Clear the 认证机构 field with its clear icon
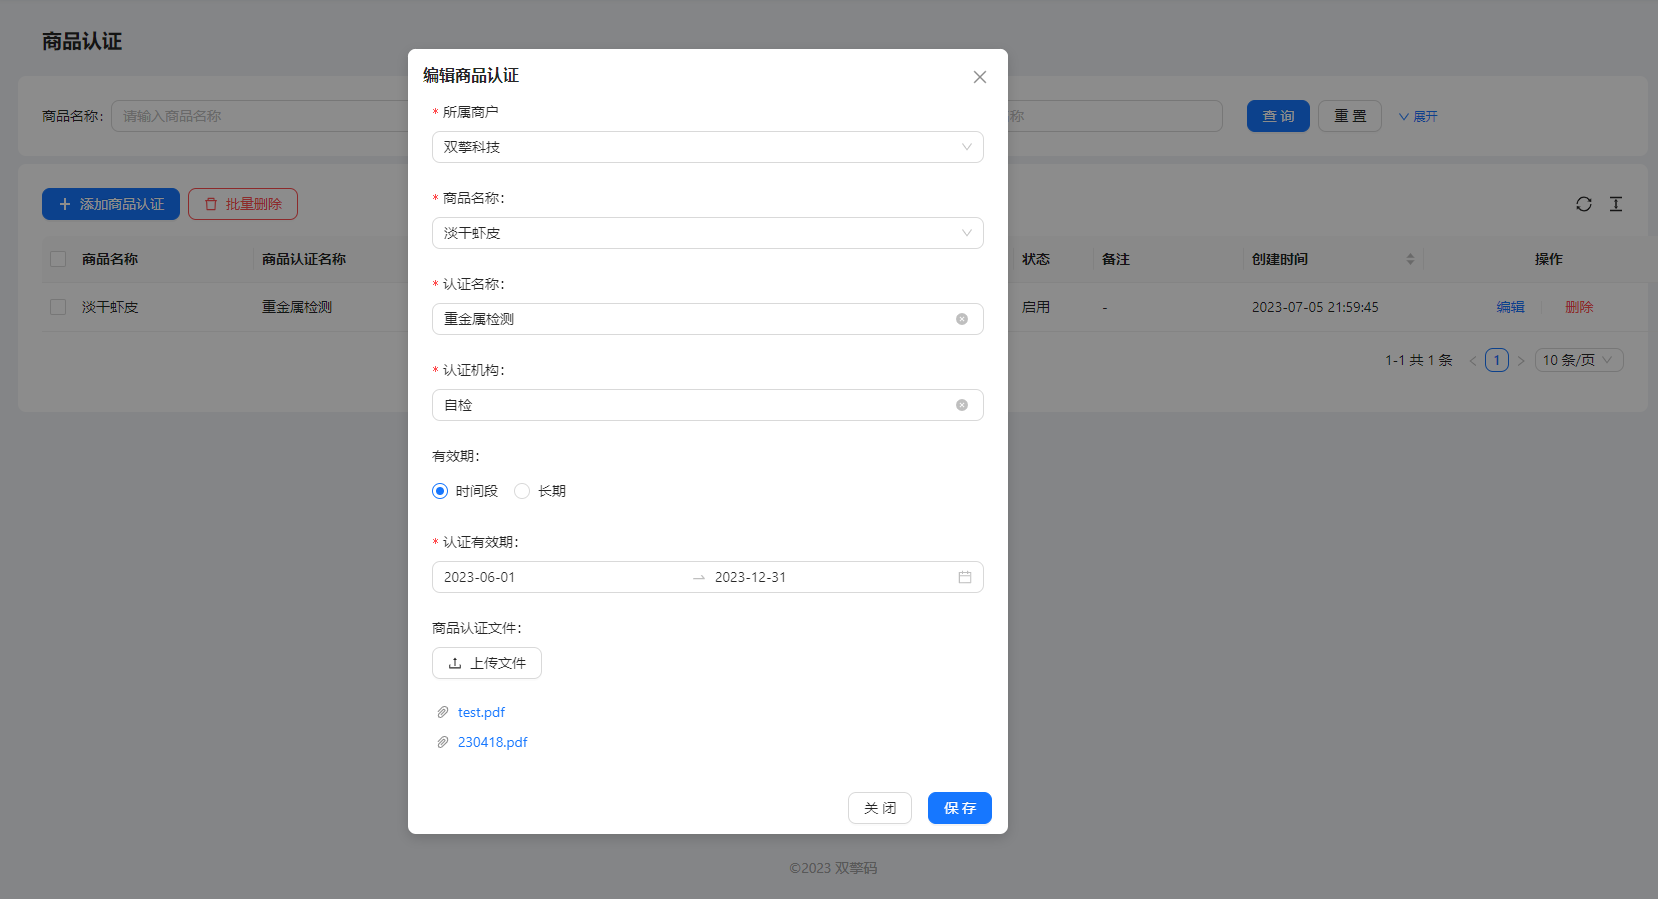Image resolution: width=1658 pixels, height=899 pixels. [962, 405]
